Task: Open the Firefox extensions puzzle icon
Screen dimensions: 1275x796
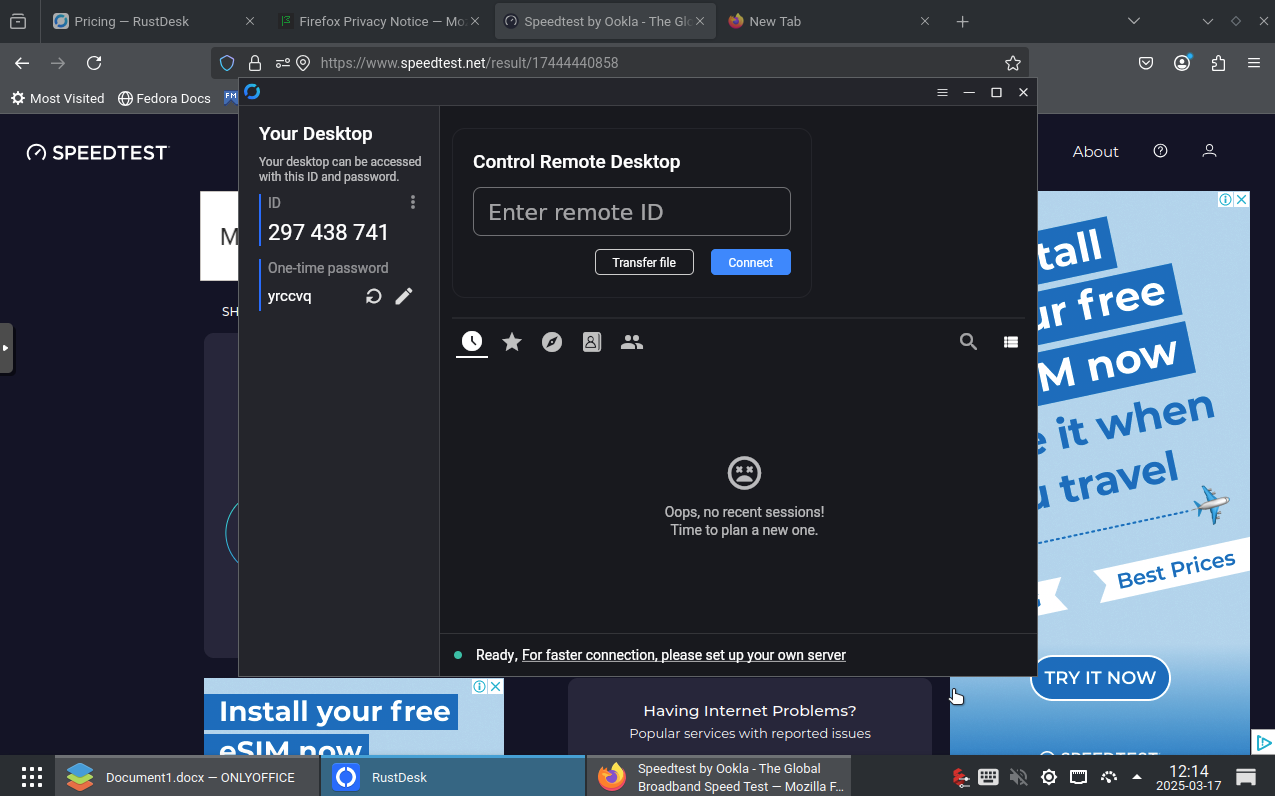Action: tap(1218, 63)
